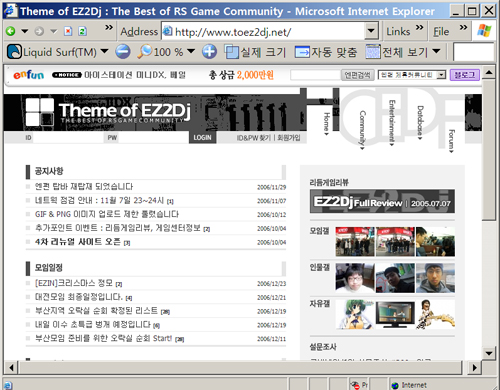Click the green Refresh page icon

tap(82, 31)
